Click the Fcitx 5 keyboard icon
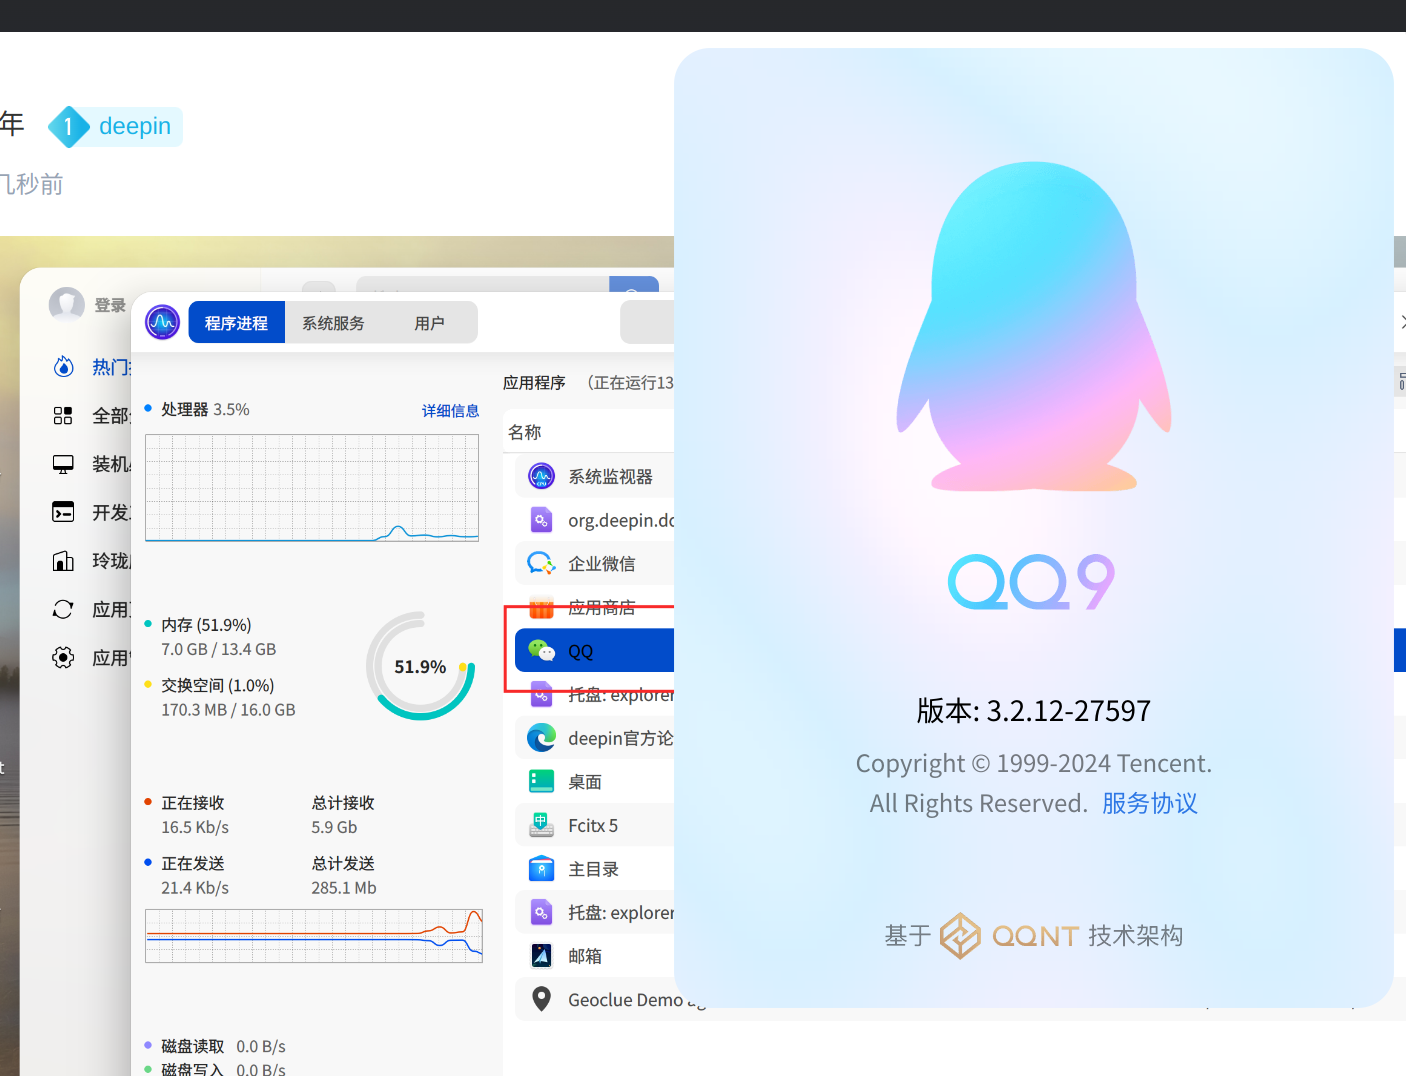The width and height of the screenshot is (1406, 1076). click(541, 825)
